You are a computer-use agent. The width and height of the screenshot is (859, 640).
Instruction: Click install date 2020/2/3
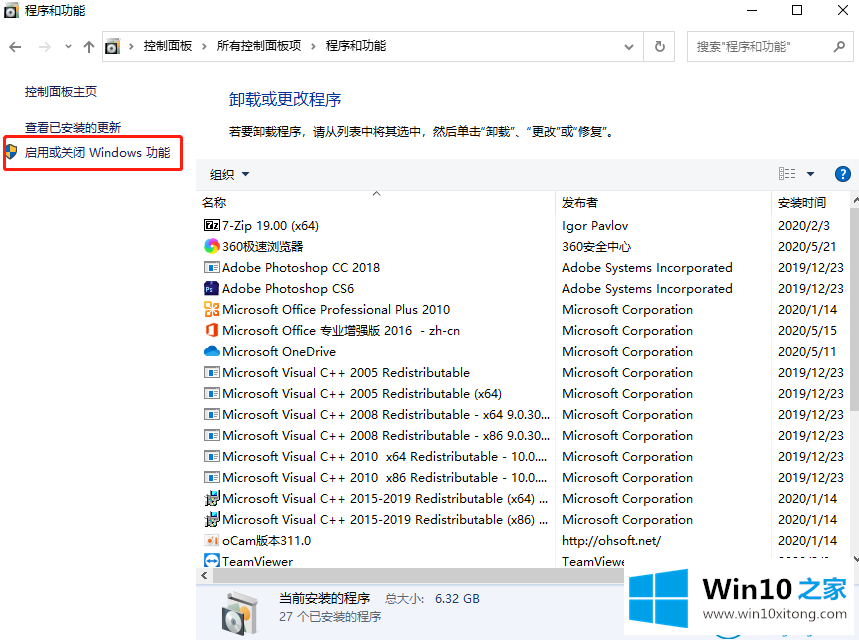804,226
